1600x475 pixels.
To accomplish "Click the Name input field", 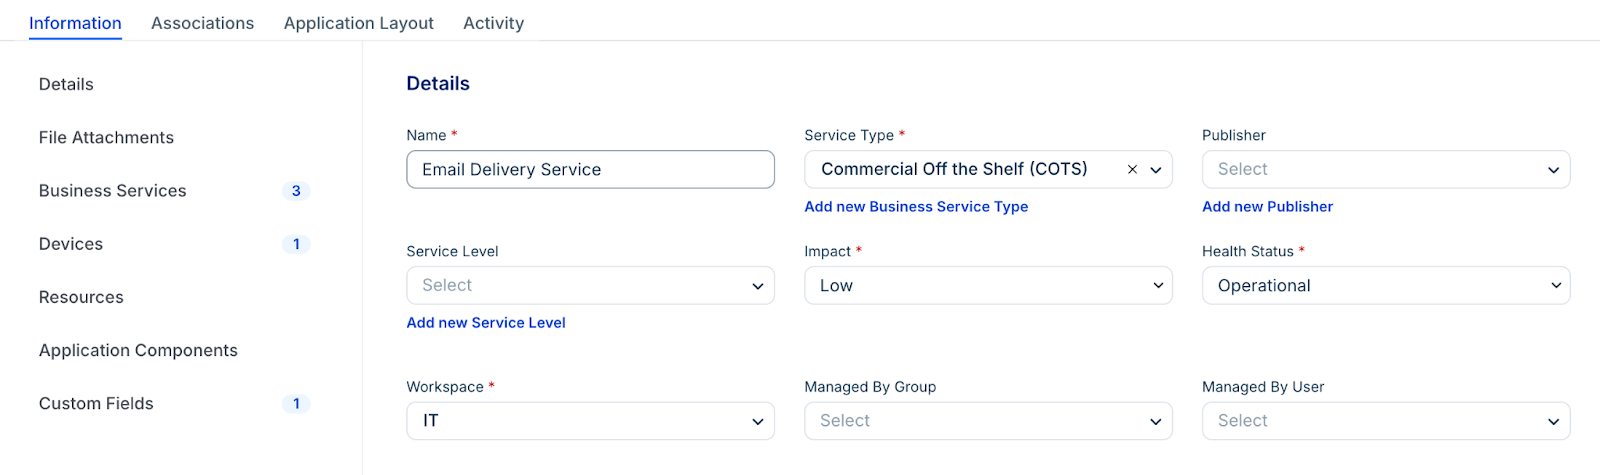I will pos(590,170).
